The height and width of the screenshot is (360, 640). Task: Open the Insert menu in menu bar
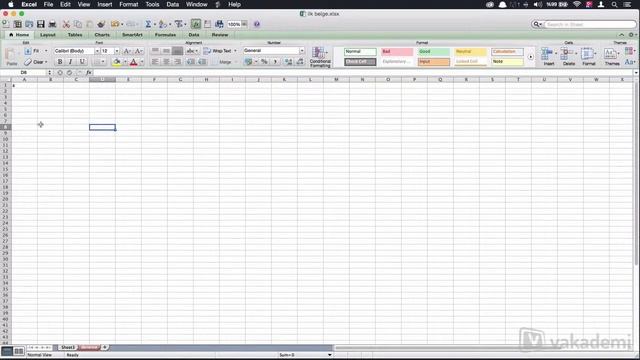coord(104,4)
